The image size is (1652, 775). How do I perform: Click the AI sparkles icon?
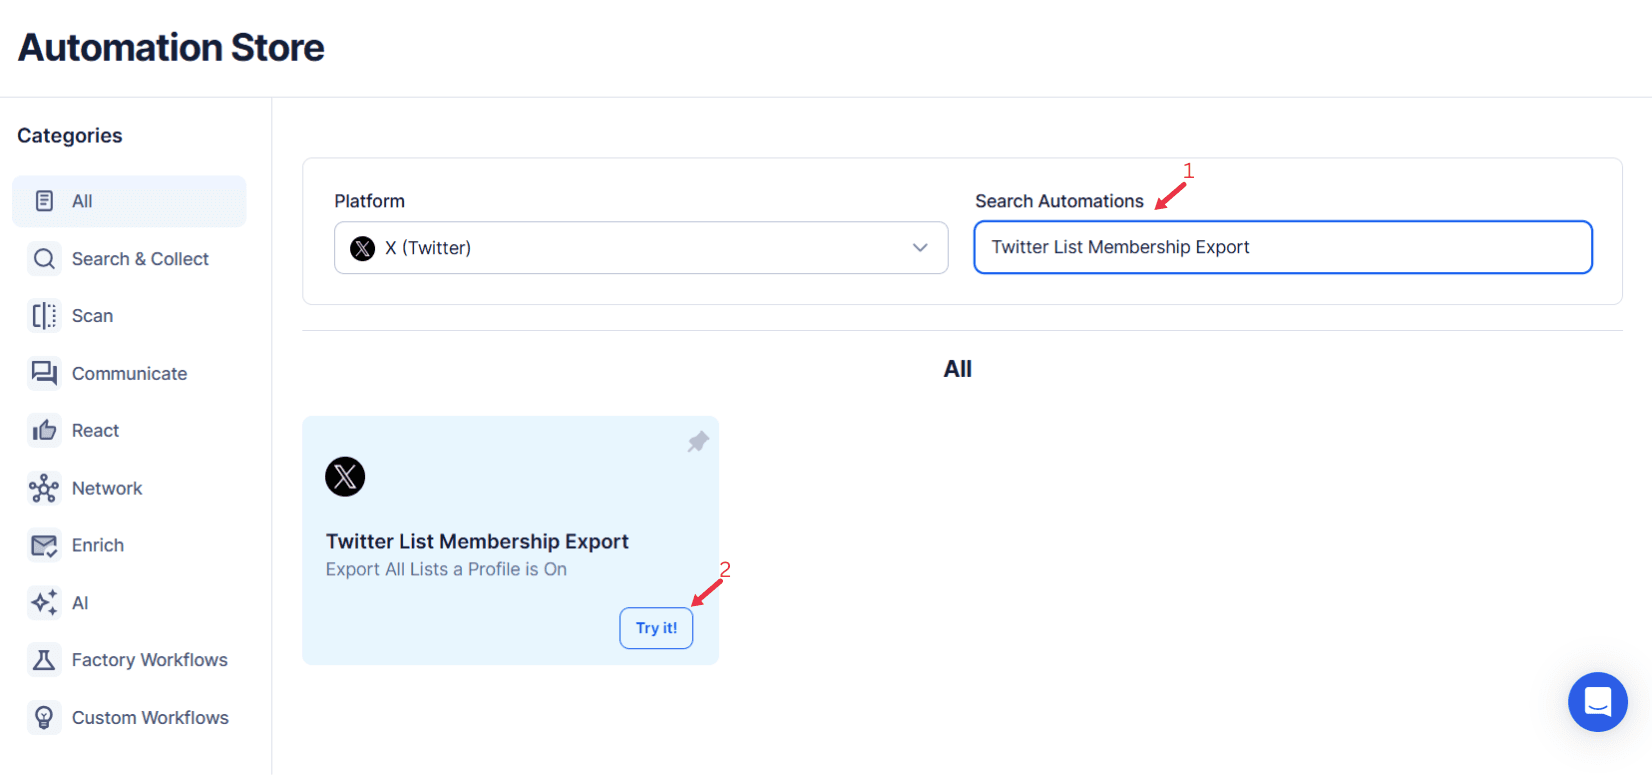44,602
